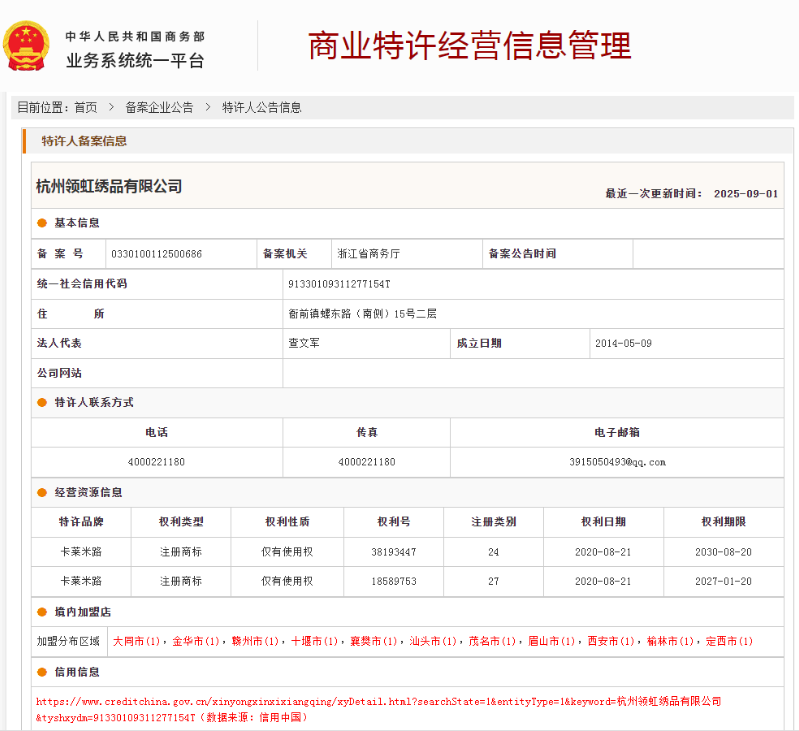
Task: Click the 商业特许经营信息管理 page title
Action: click(470, 45)
